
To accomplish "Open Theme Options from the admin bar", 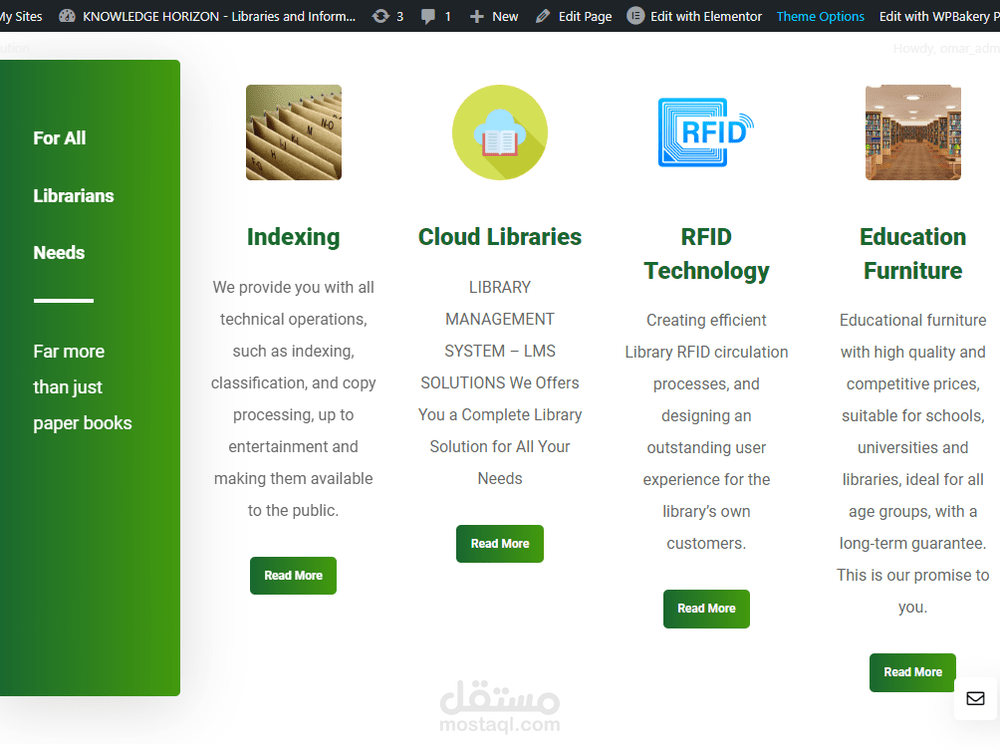I will coord(820,16).
